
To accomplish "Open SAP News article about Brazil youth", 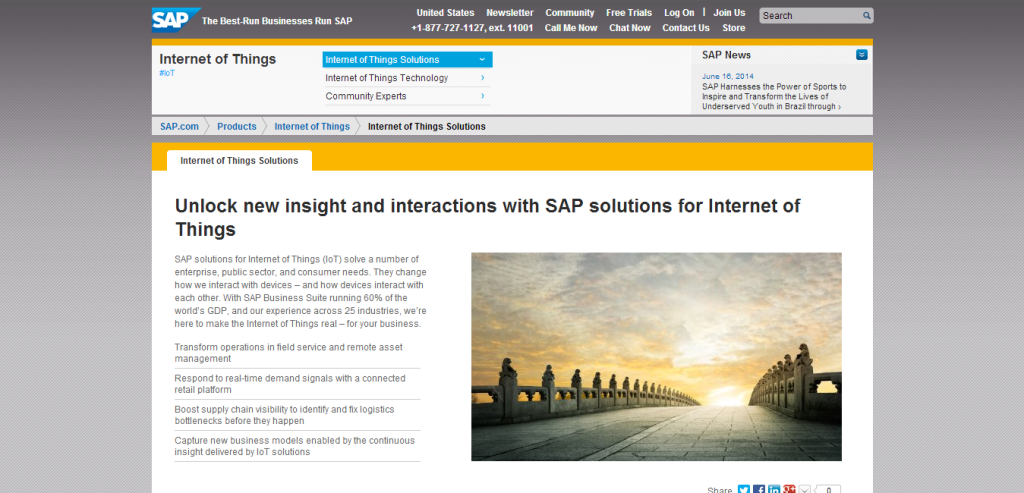I will coord(774,96).
